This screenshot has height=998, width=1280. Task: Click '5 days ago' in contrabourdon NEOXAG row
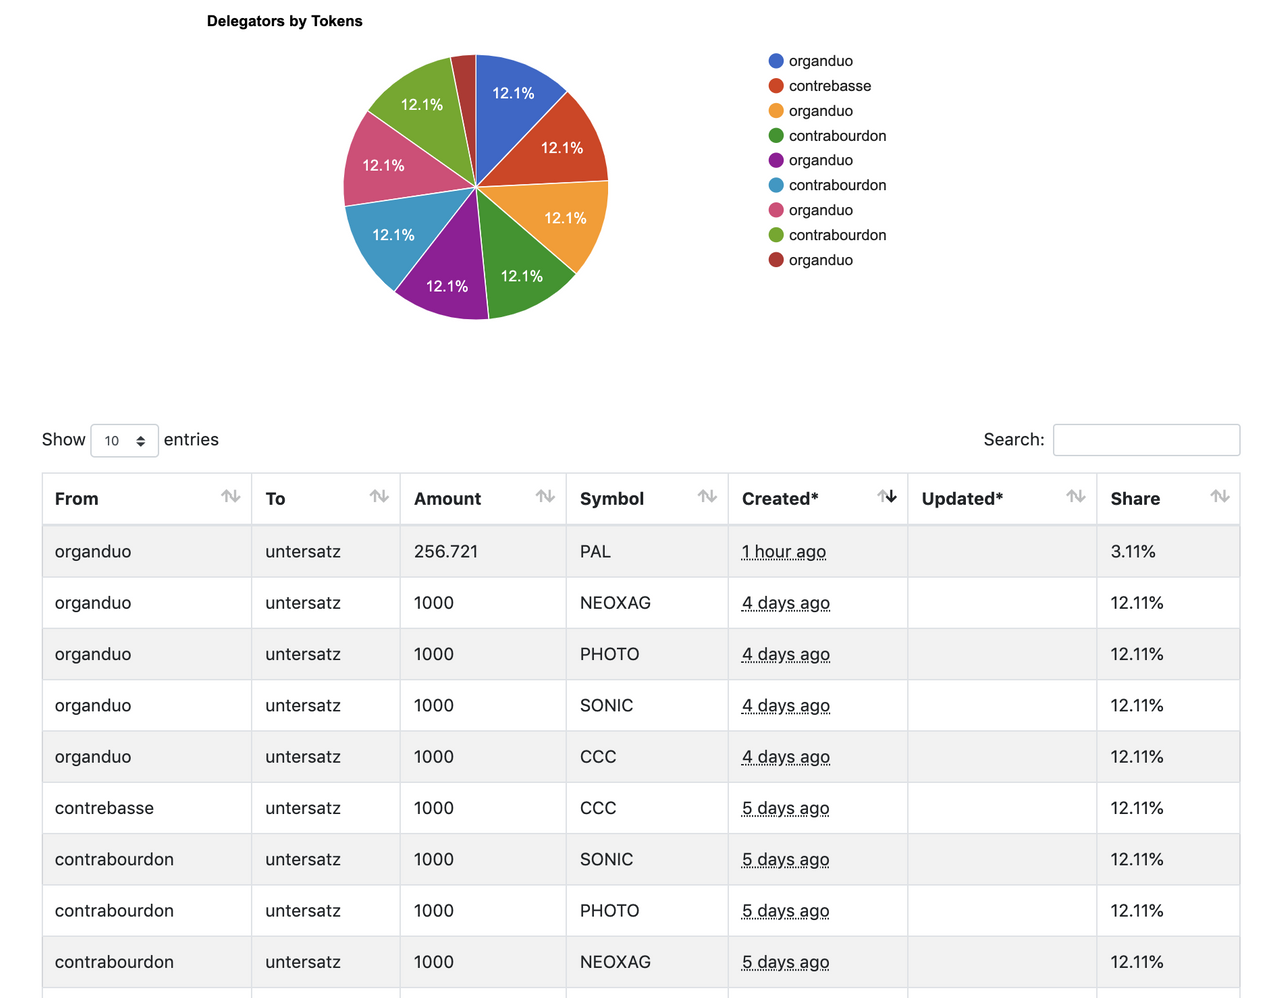(786, 962)
